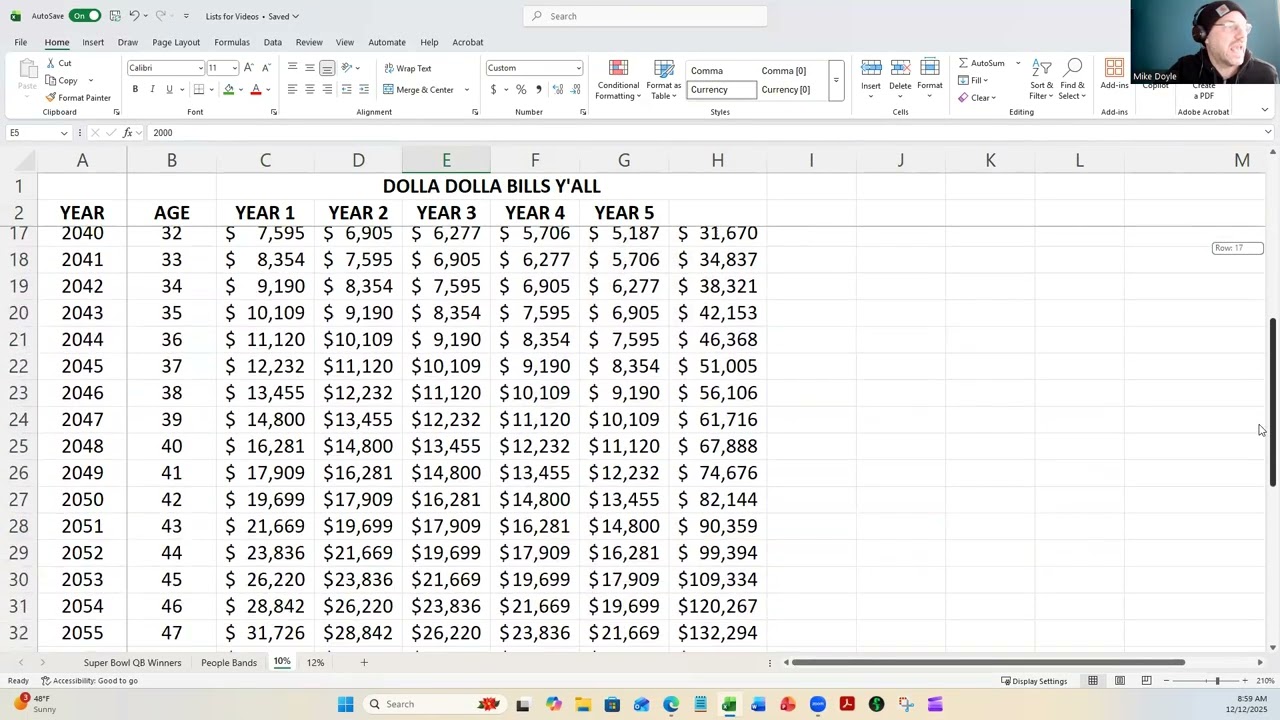Apply the percent style format
The height and width of the screenshot is (720, 1280).
coord(521,90)
